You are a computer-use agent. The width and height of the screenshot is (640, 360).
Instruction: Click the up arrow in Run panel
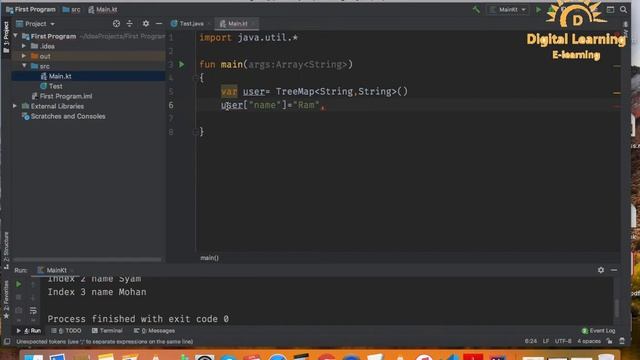[x=33, y=284]
